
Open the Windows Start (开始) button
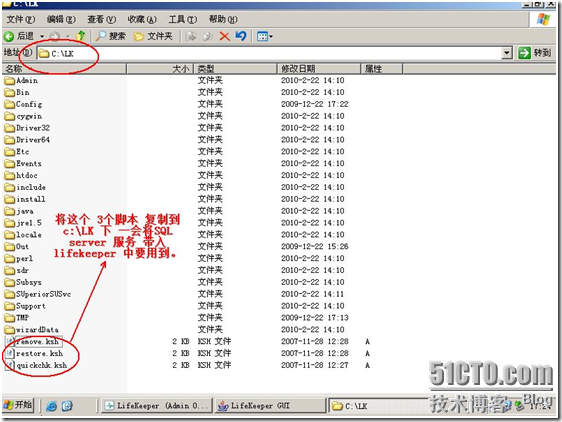pyautogui.click(x=18, y=405)
